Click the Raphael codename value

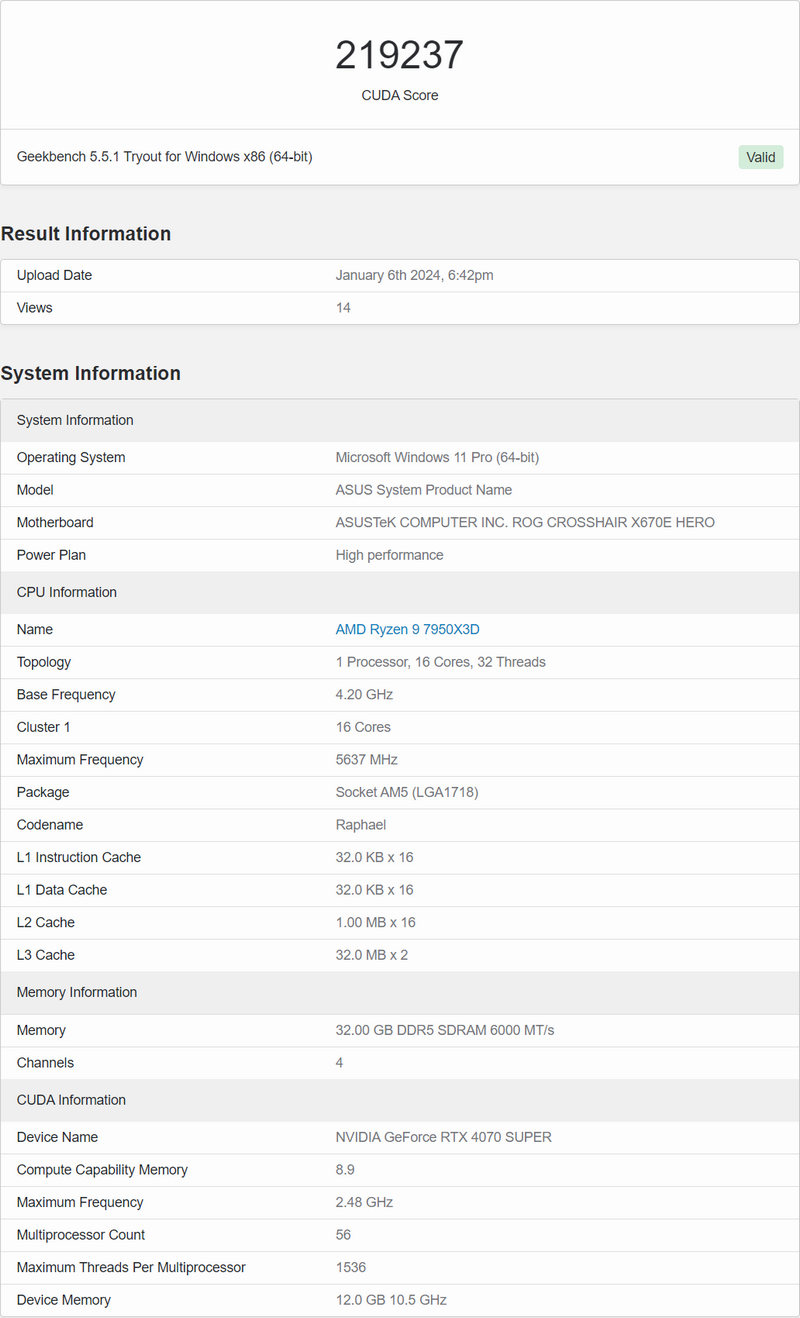360,825
